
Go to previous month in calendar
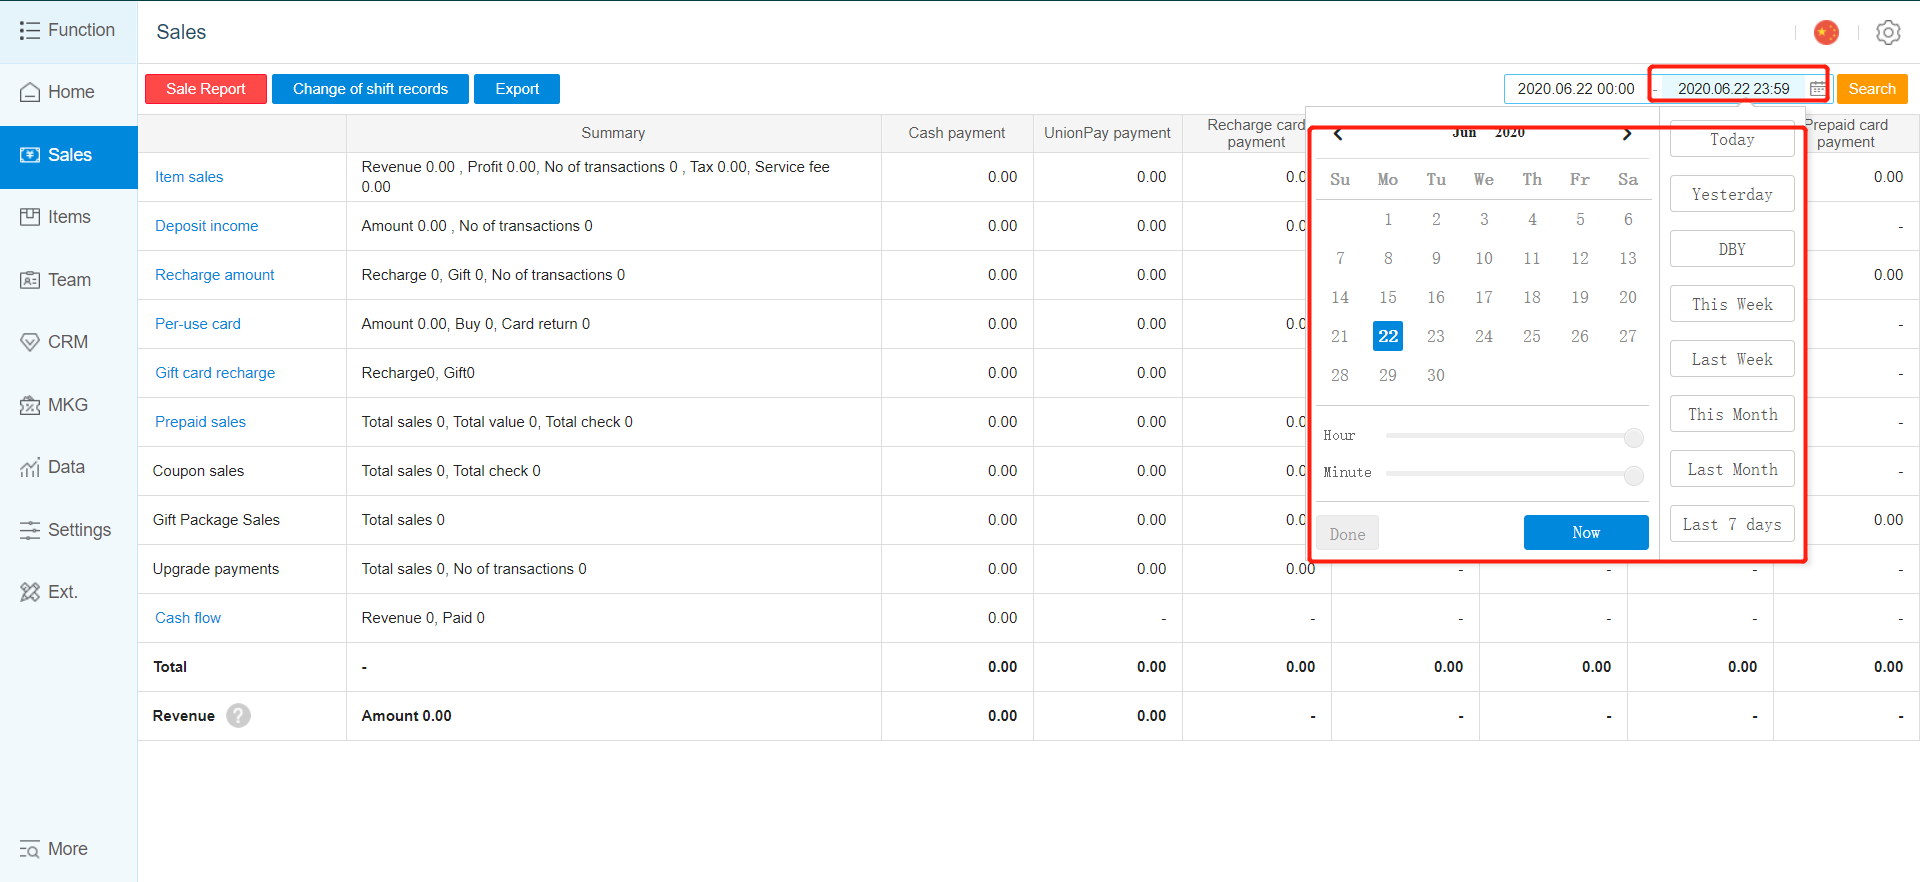[1338, 134]
